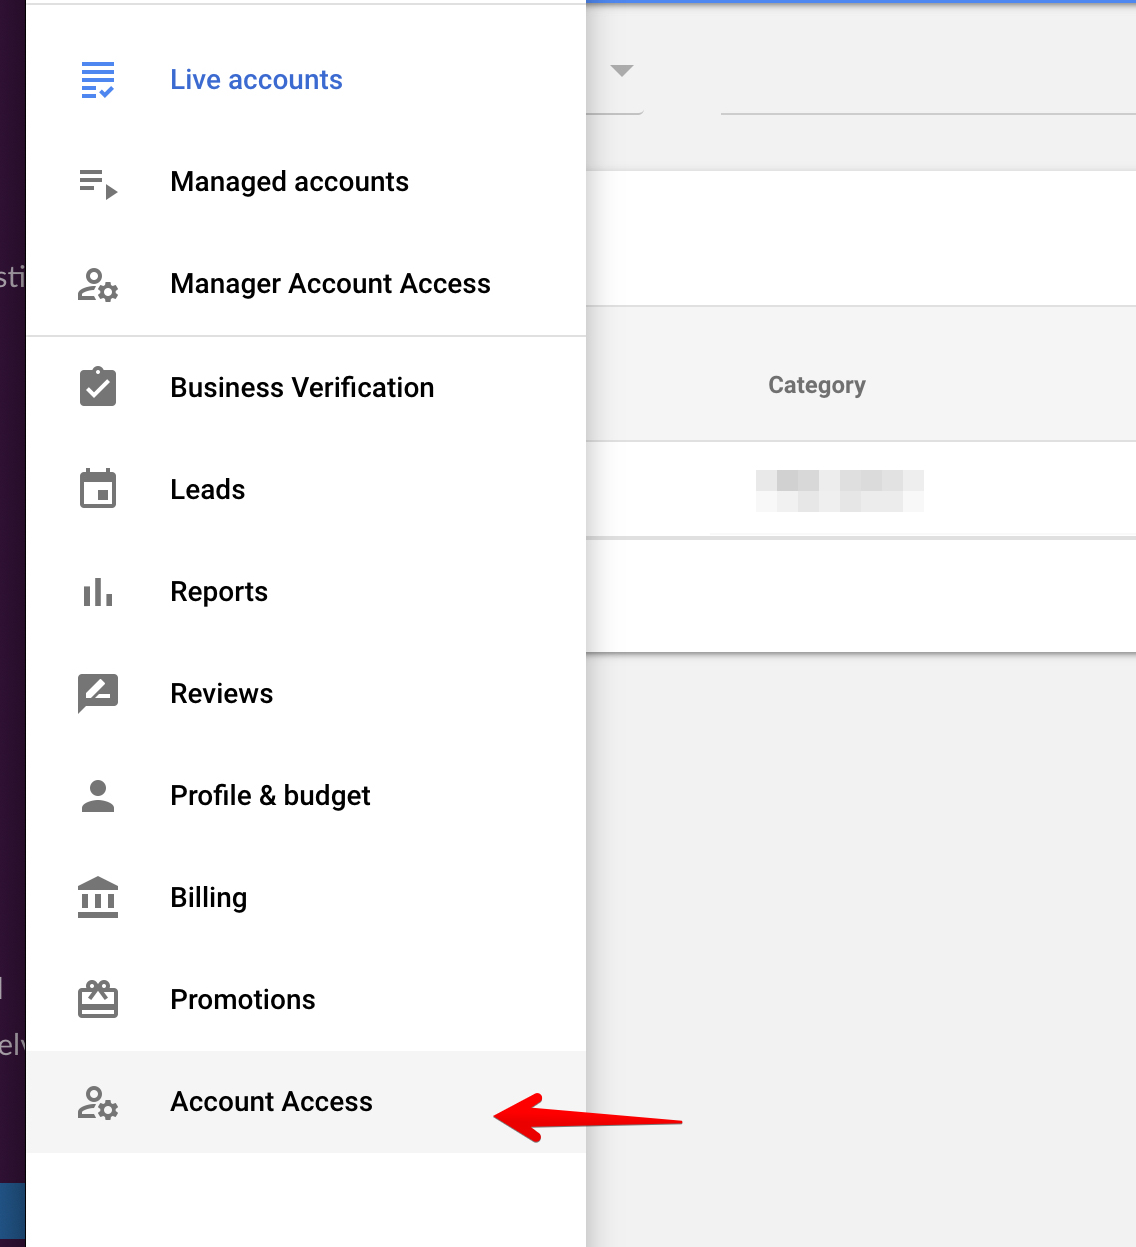Click the Business Verification clipboard check icon

98,387
